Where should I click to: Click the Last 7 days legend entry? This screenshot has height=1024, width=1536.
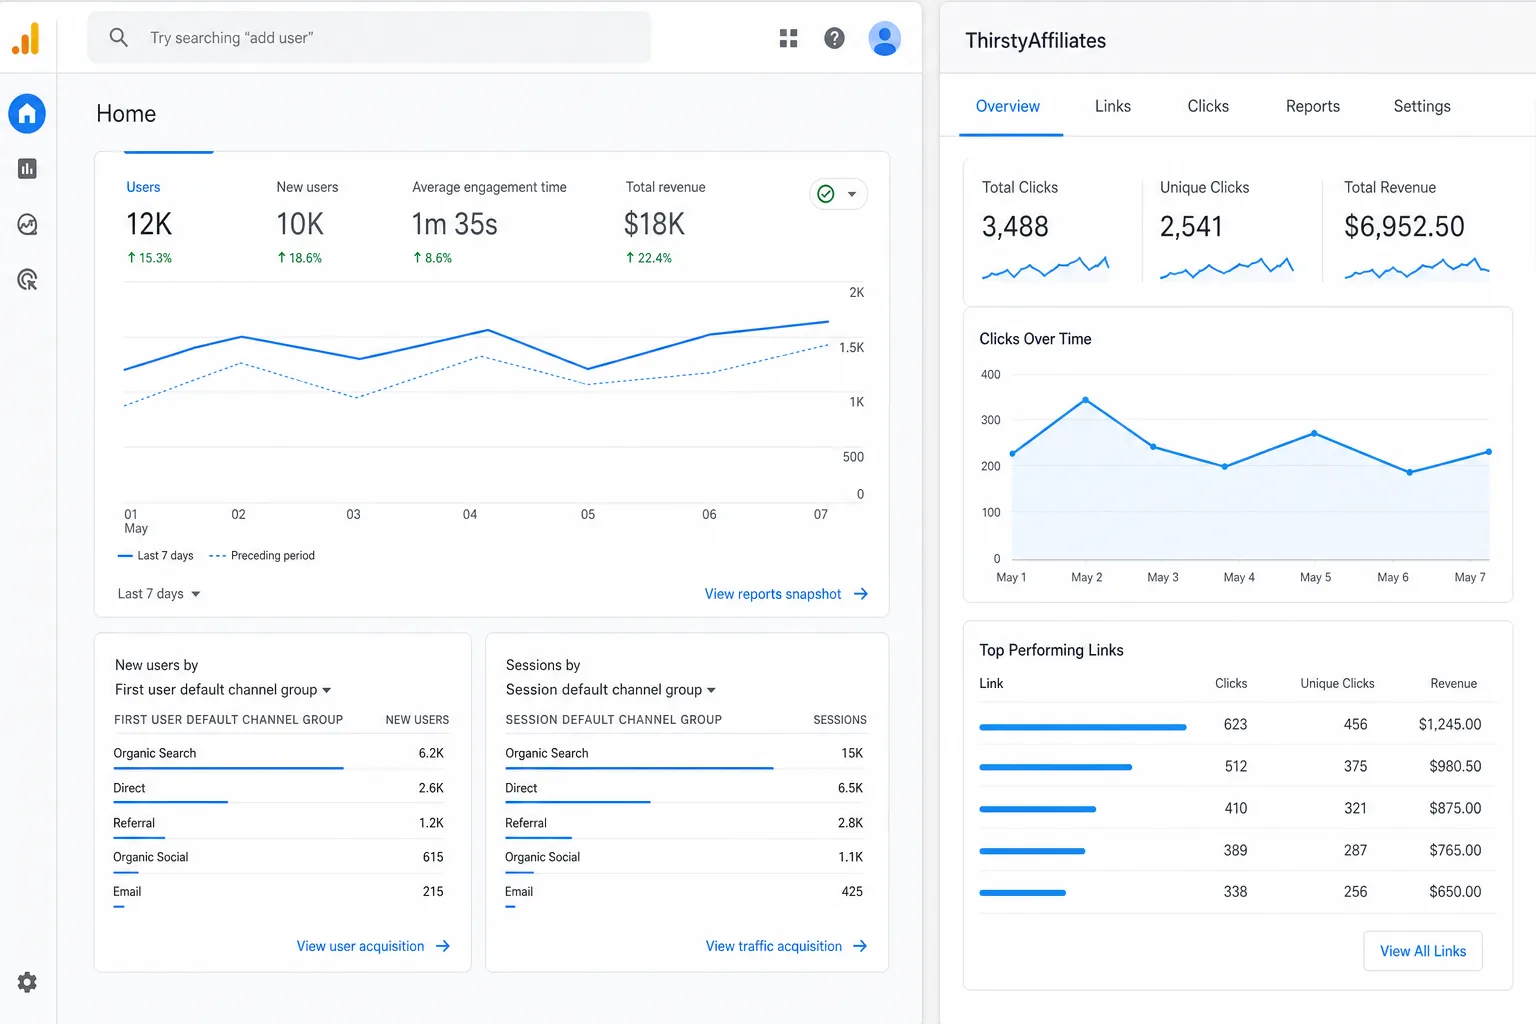[x=156, y=556]
